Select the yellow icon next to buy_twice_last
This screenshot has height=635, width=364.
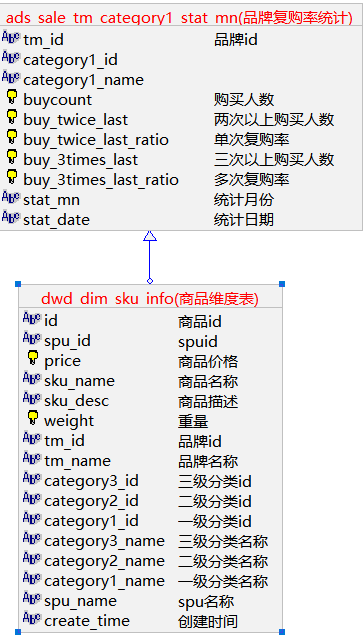(12, 117)
